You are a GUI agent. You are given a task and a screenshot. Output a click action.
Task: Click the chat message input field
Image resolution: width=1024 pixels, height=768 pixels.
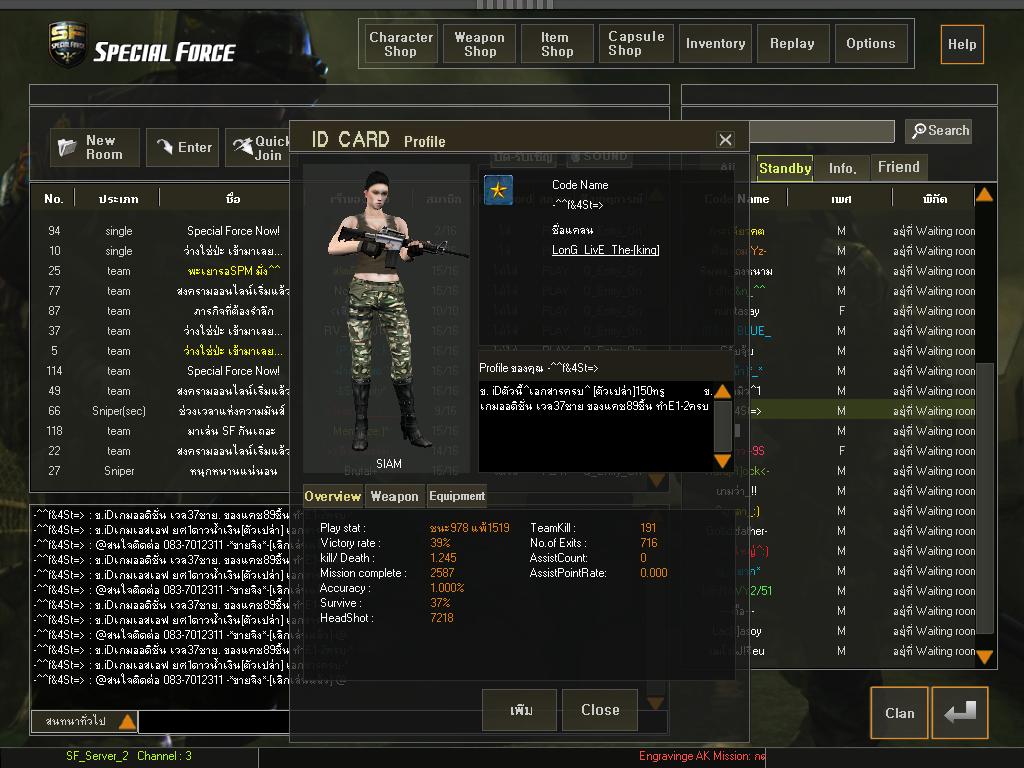[x=214, y=722]
